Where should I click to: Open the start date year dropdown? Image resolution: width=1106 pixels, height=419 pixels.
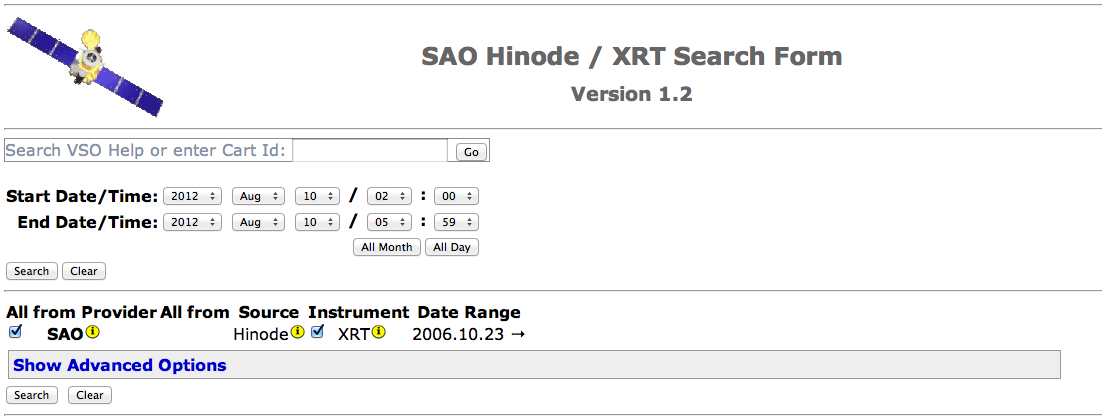tap(192, 197)
